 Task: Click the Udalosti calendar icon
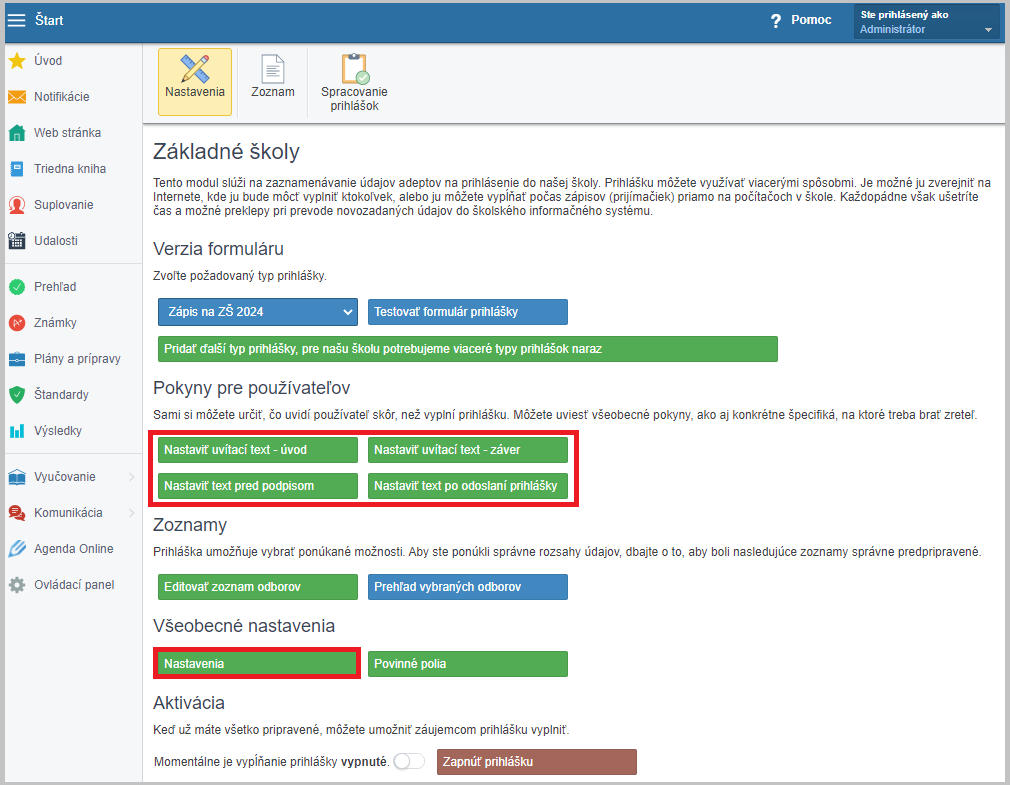point(17,241)
